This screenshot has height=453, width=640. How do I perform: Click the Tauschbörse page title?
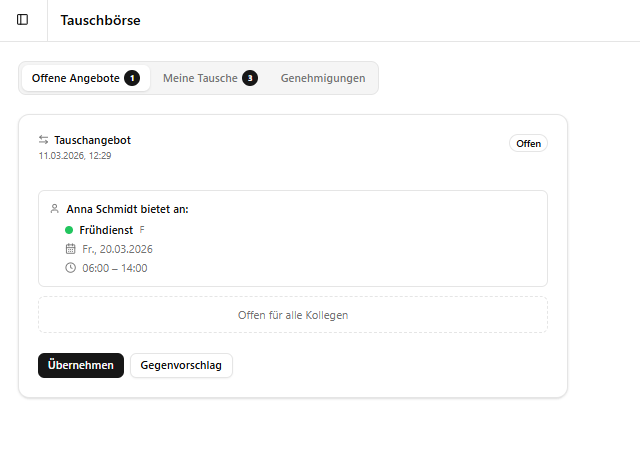pyautogui.click(x=100, y=20)
